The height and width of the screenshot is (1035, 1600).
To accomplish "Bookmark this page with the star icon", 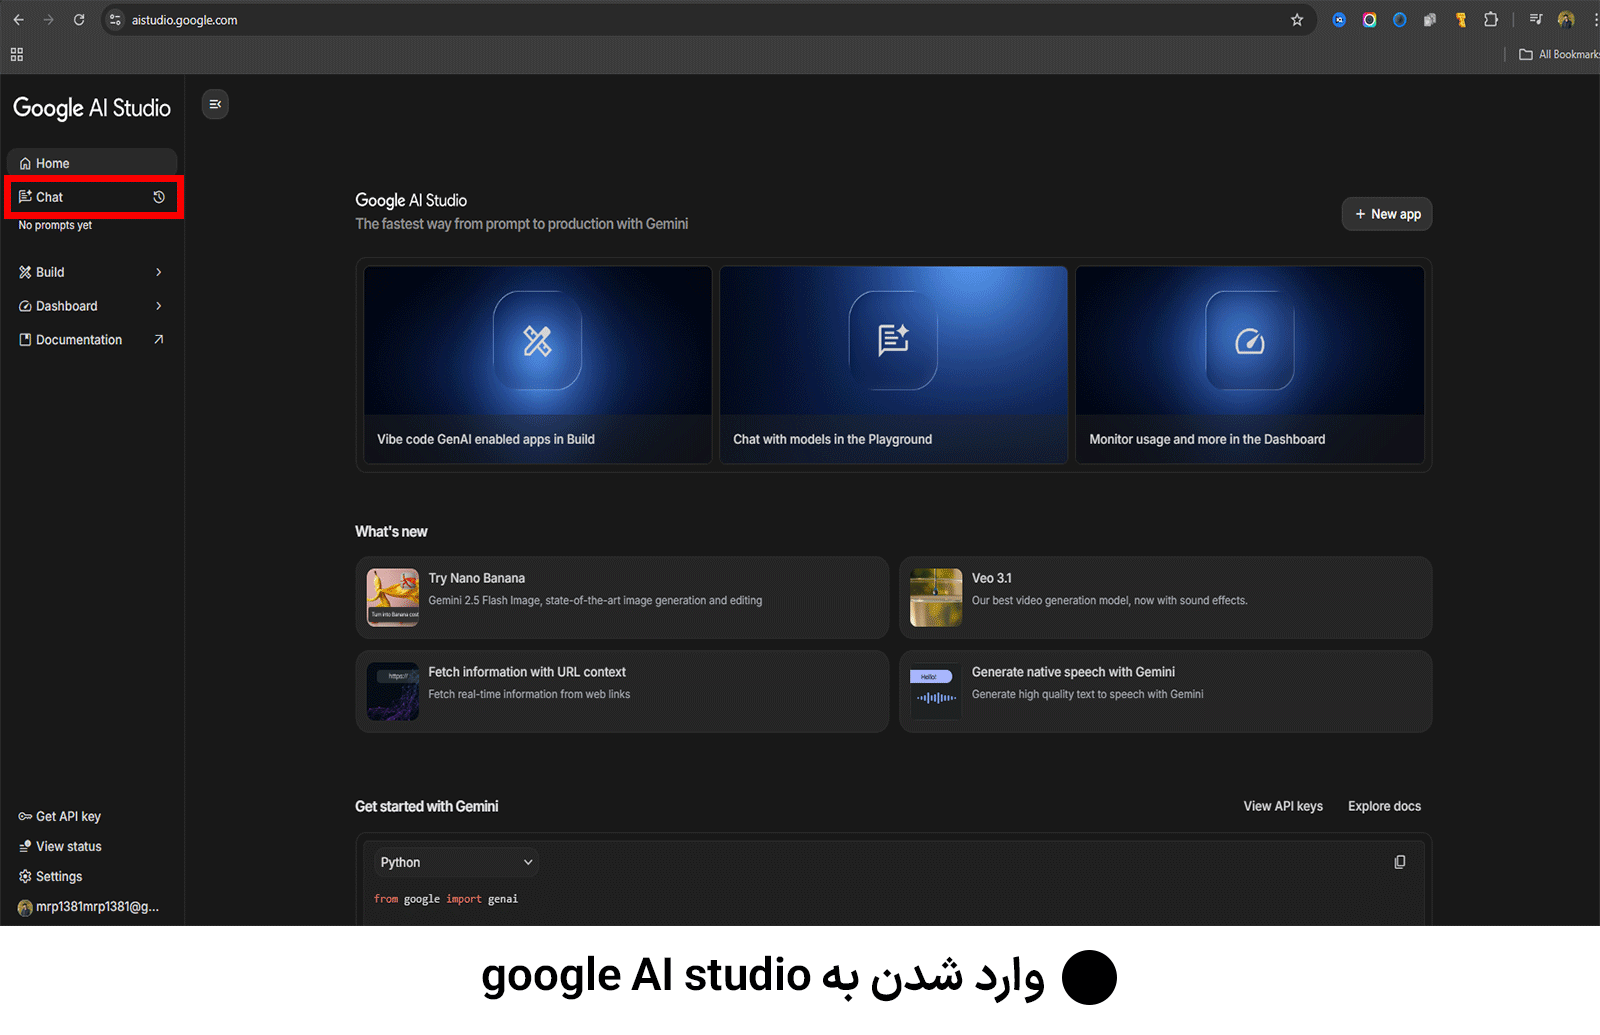I will (1297, 20).
